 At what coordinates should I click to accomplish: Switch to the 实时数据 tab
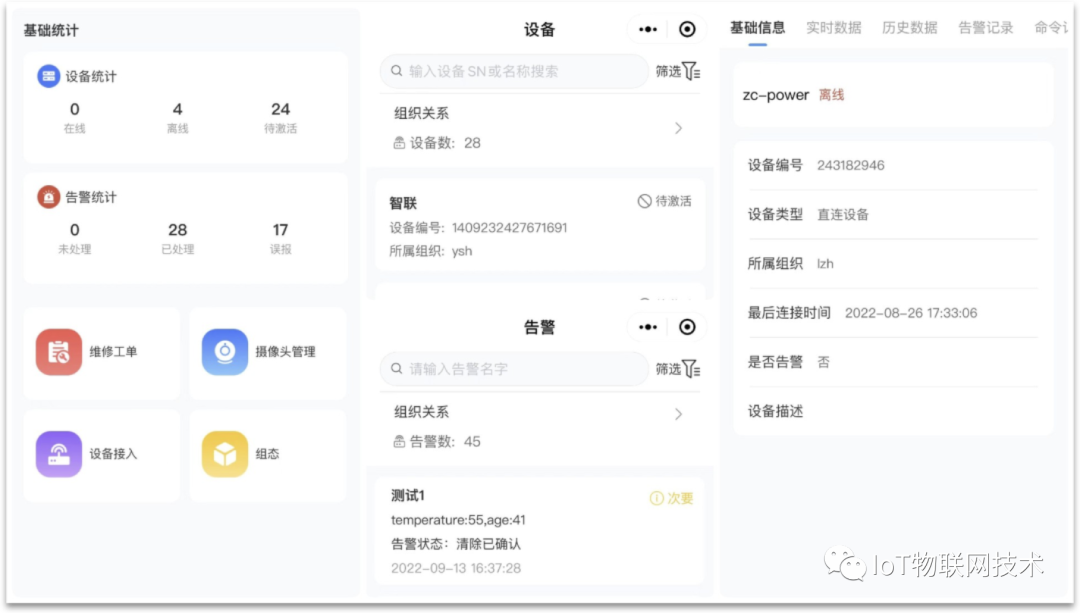[x=833, y=28]
